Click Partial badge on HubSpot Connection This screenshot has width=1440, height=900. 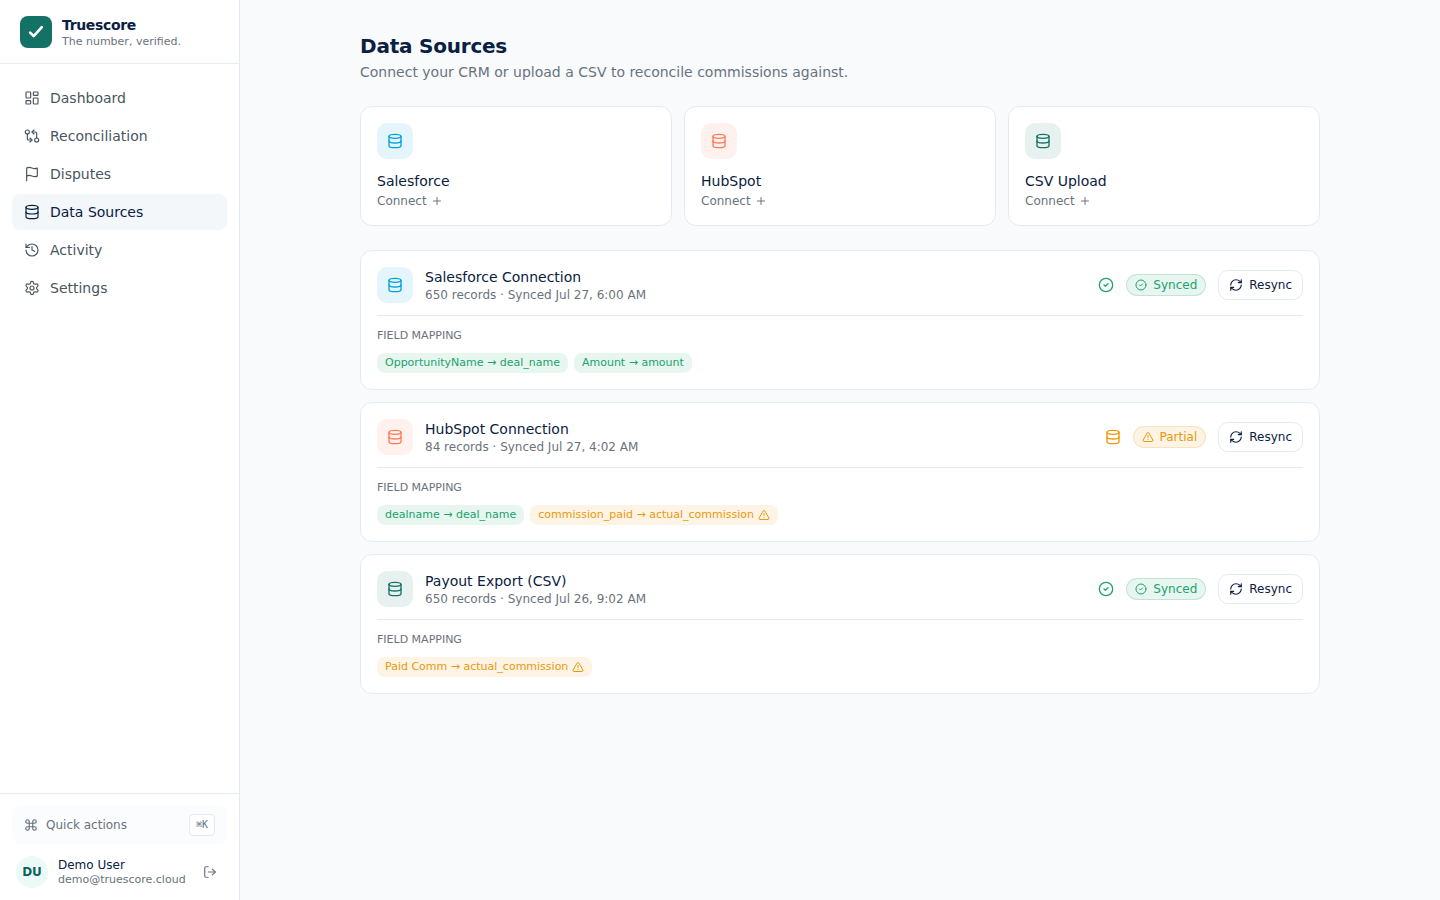1169,437
